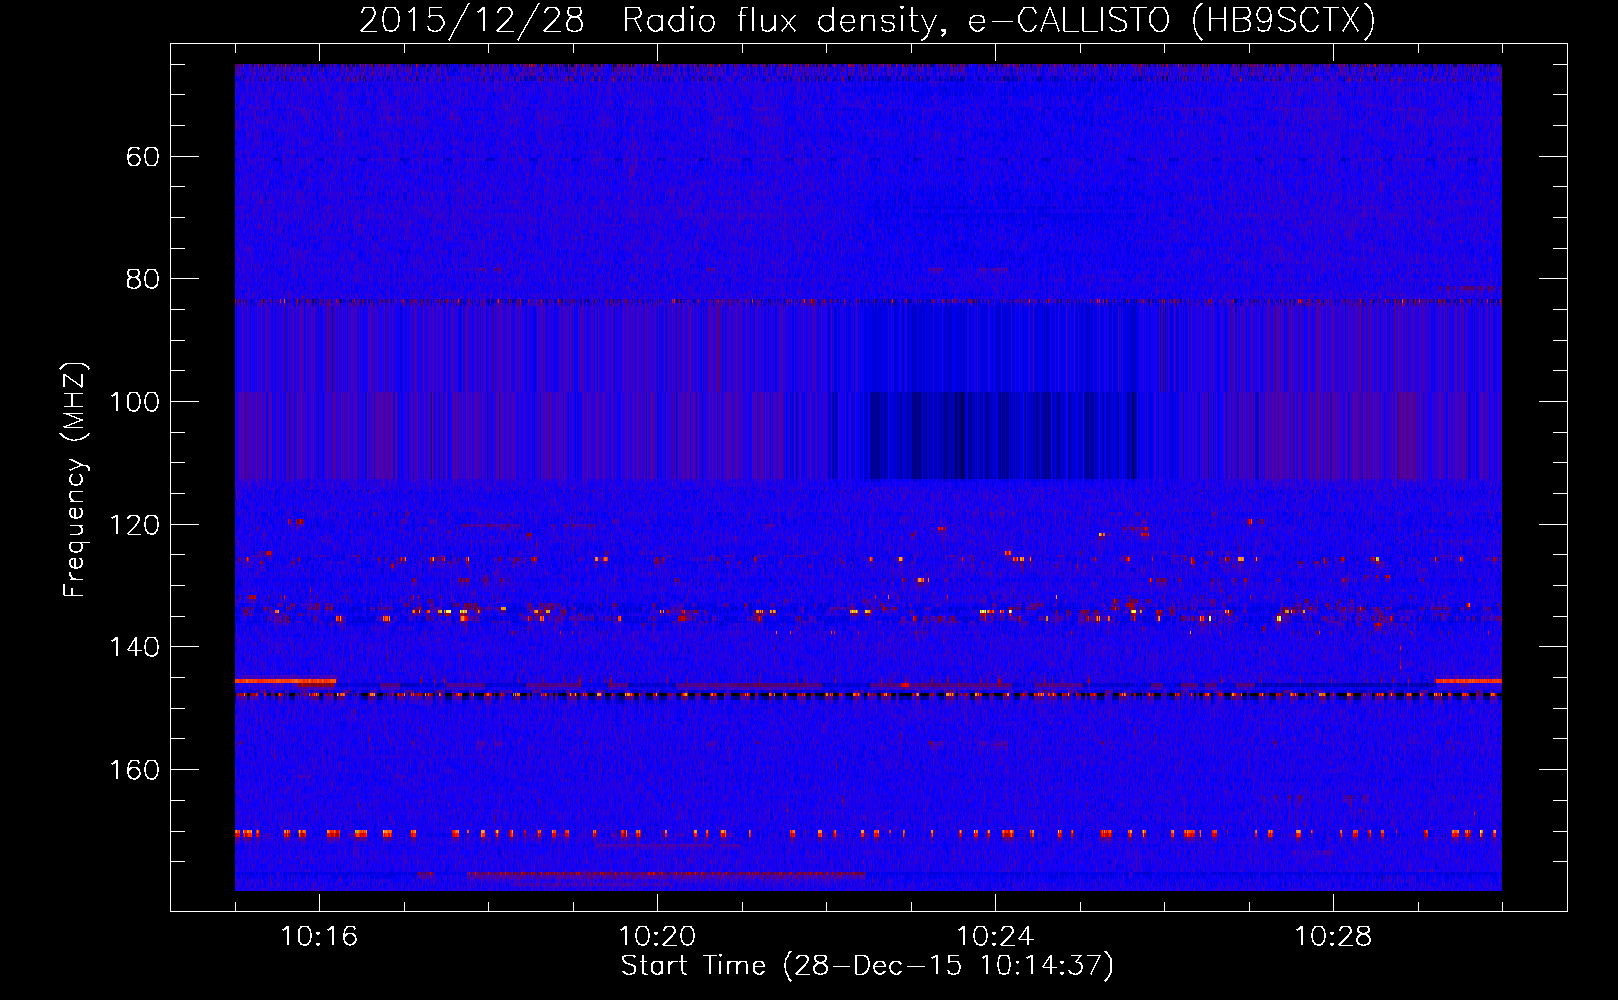1618x1000 pixels.
Task: Pick the 120 frequency tick label
Action: (134, 525)
